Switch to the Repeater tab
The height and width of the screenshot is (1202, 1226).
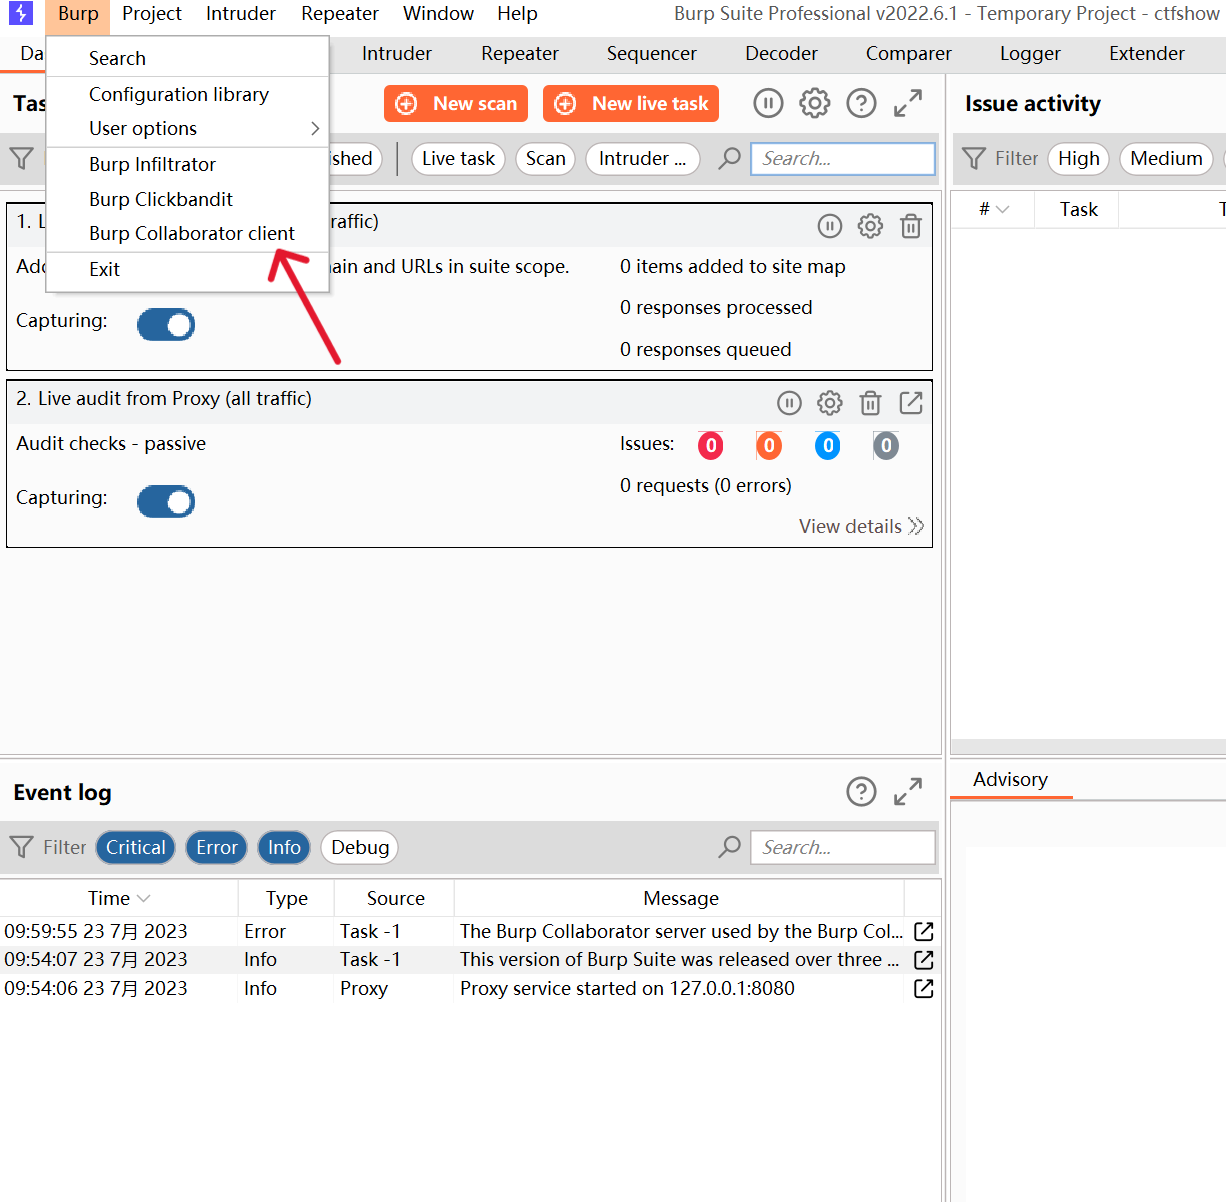pyautogui.click(x=520, y=54)
